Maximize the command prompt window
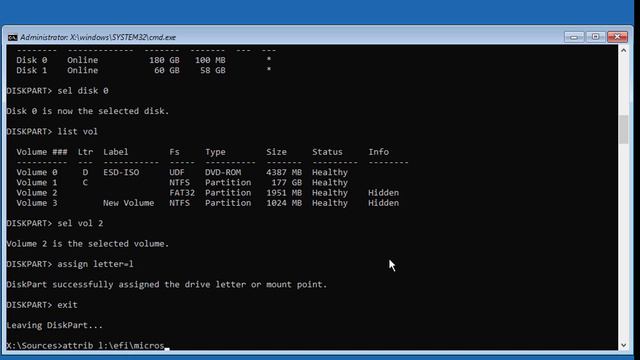Image resolution: width=640 pixels, height=360 pixels. (x=596, y=37)
